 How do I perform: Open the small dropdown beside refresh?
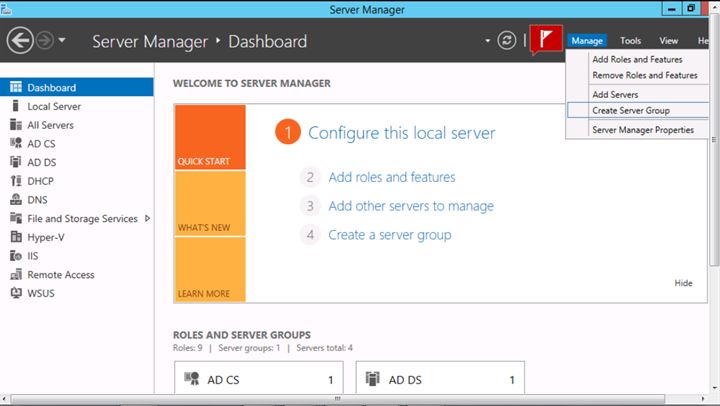[487, 41]
